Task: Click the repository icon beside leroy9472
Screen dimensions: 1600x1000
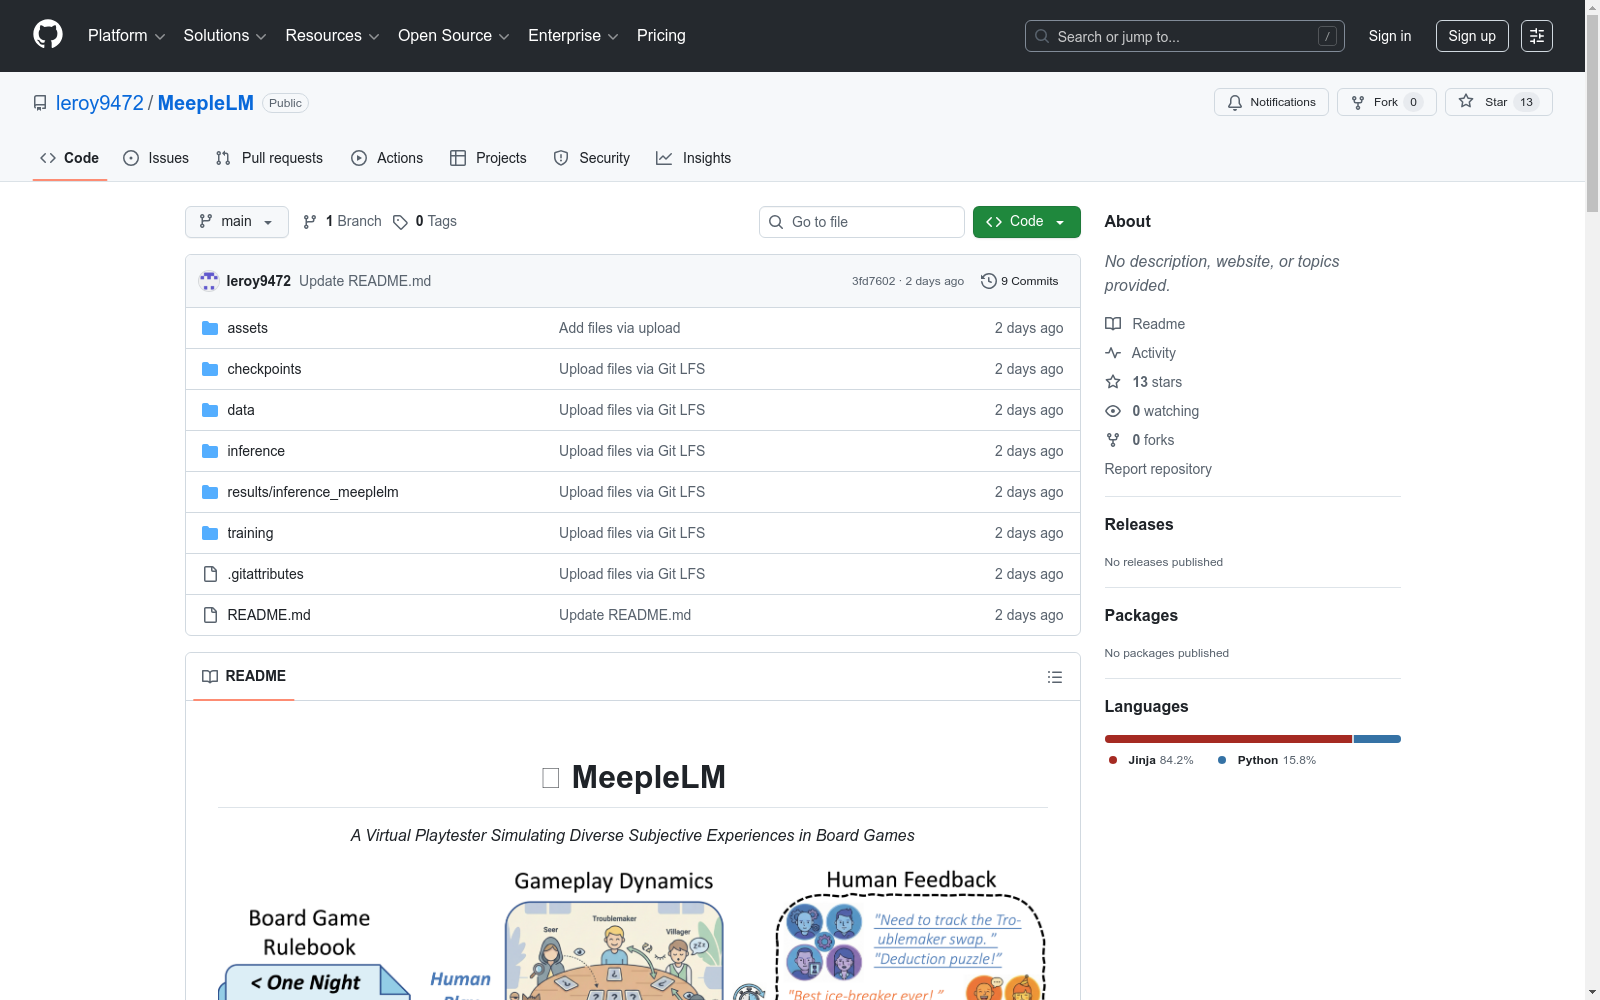Action: coord(40,103)
